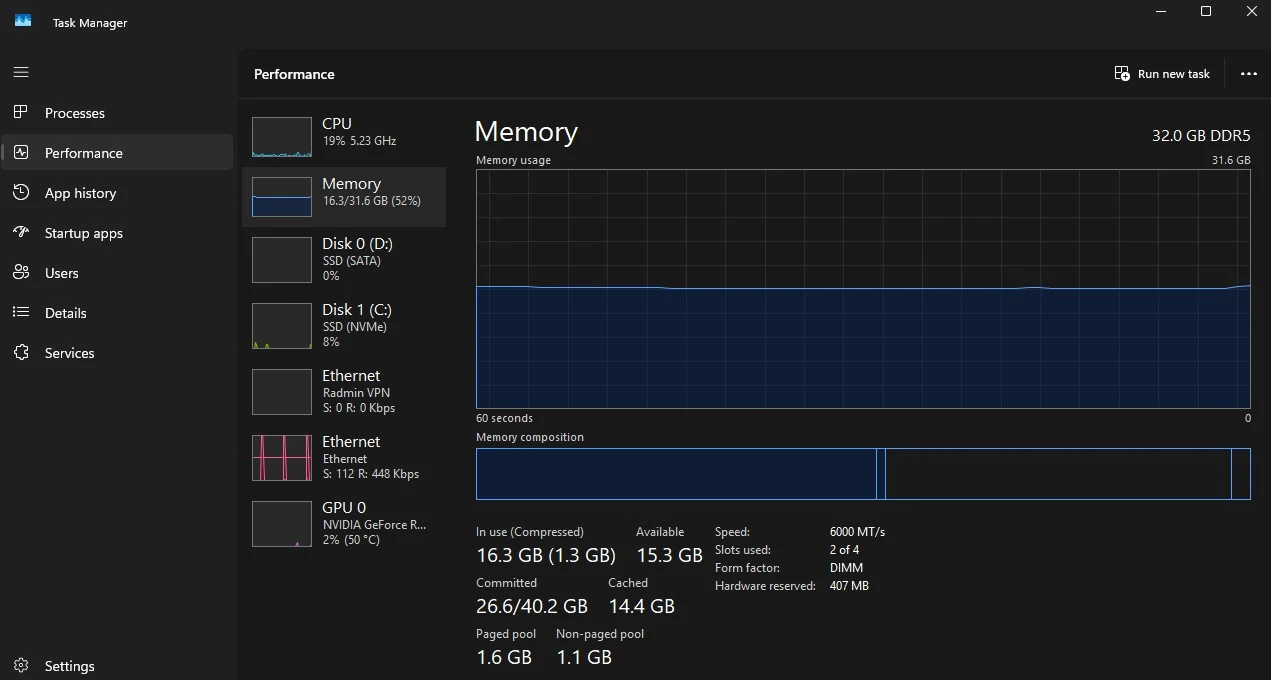Click S: 112 R: 448 Kbps text
This screenshot has height=680, width=1271.
[x=371, y=474]
